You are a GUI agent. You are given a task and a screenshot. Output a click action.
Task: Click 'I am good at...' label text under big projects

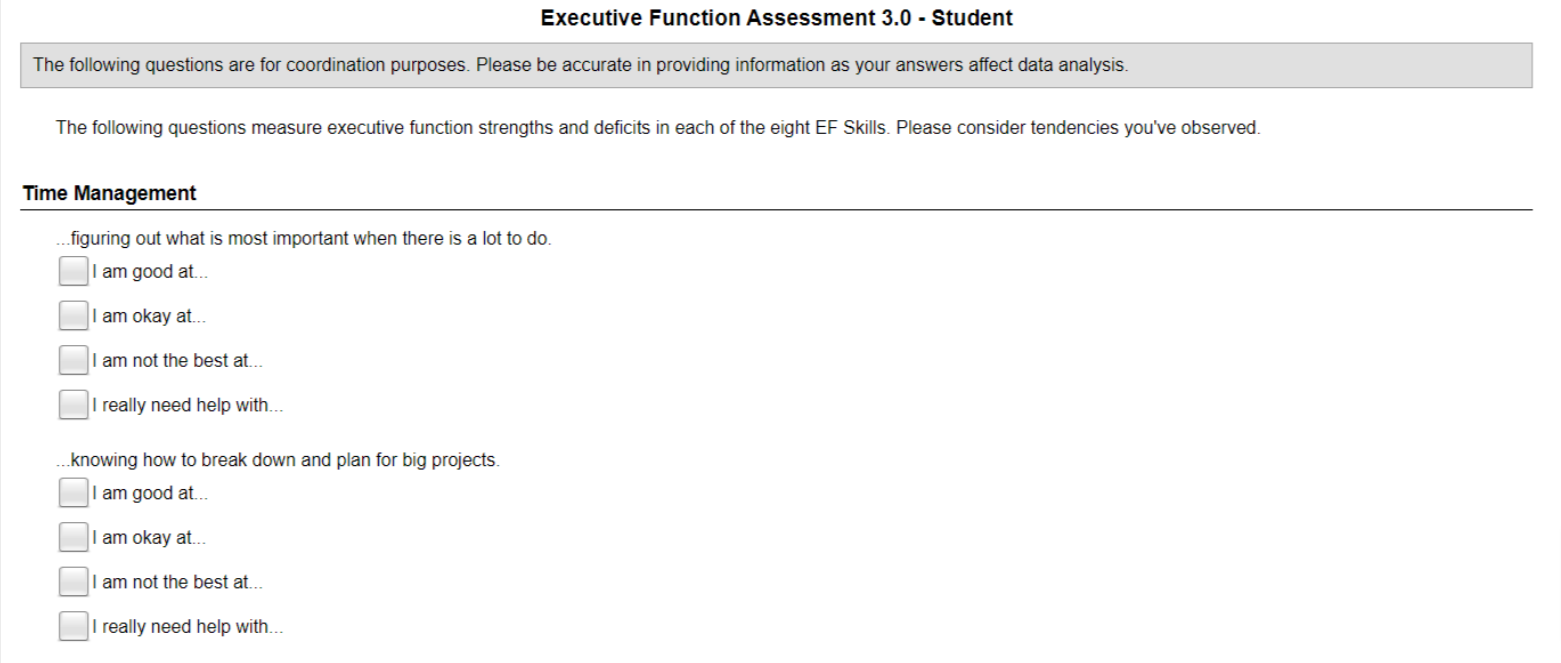point(150,493)
